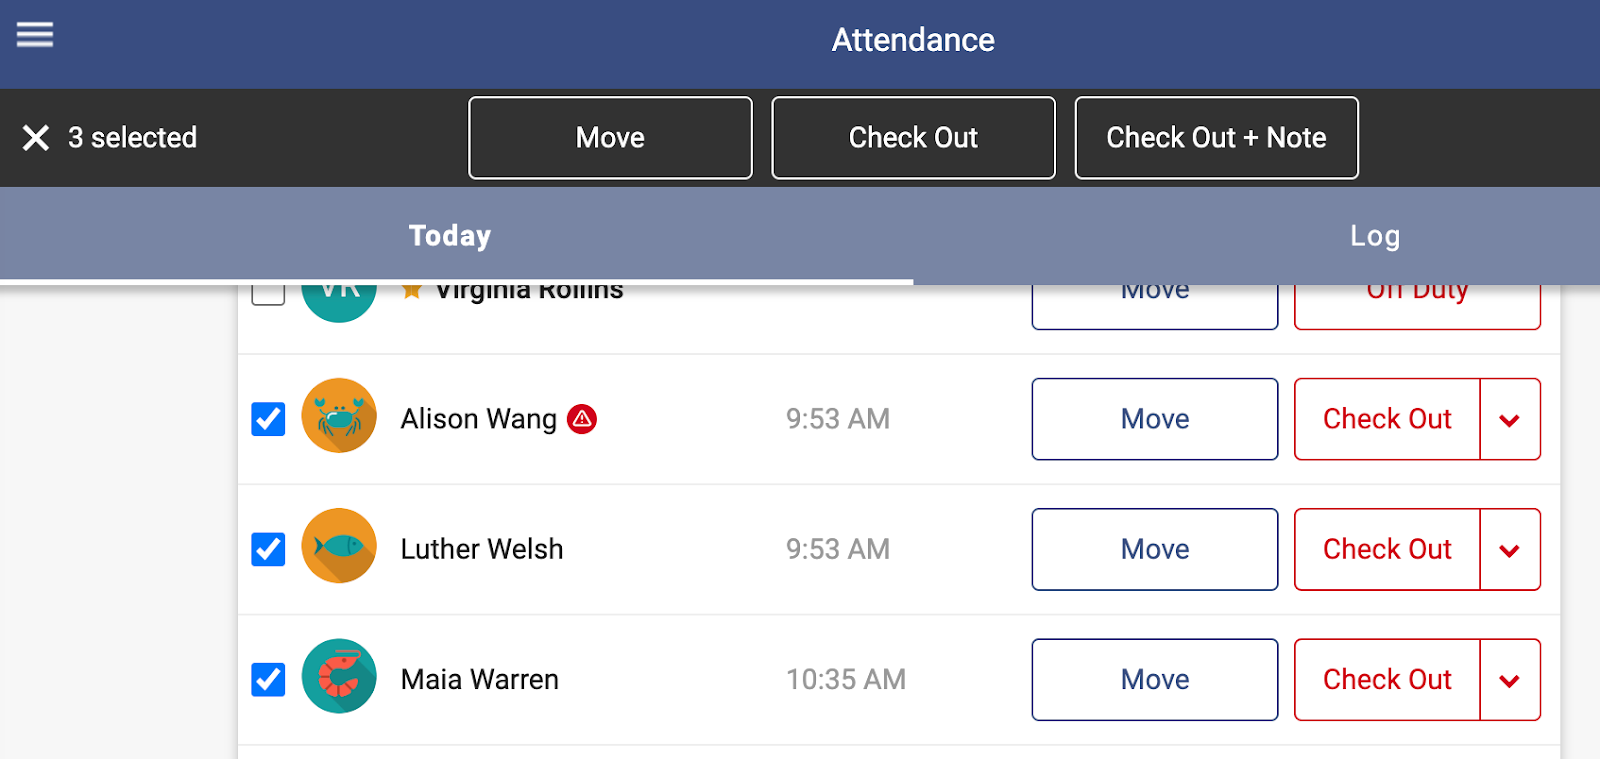Uncheck Luther Welsh's selection checkbox
The image size is (1600, 759).
click(x=268, y=549)
